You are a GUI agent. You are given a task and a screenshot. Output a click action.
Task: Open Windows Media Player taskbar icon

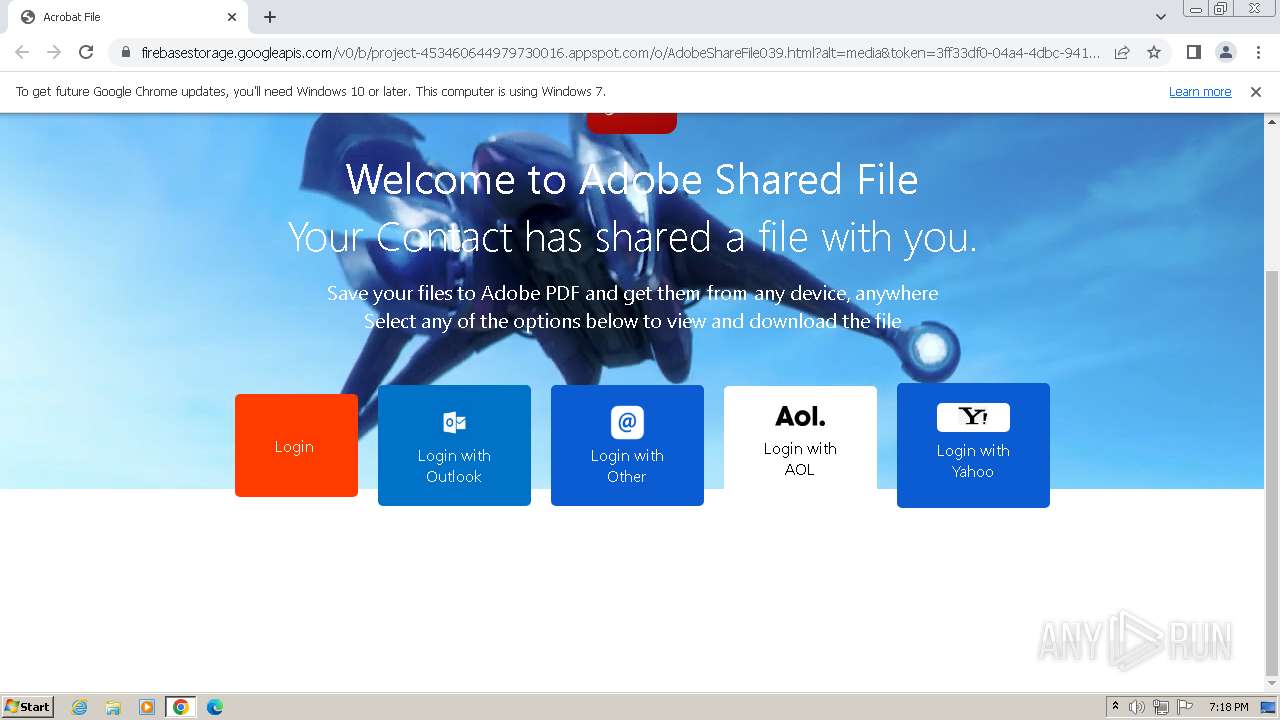147,707
